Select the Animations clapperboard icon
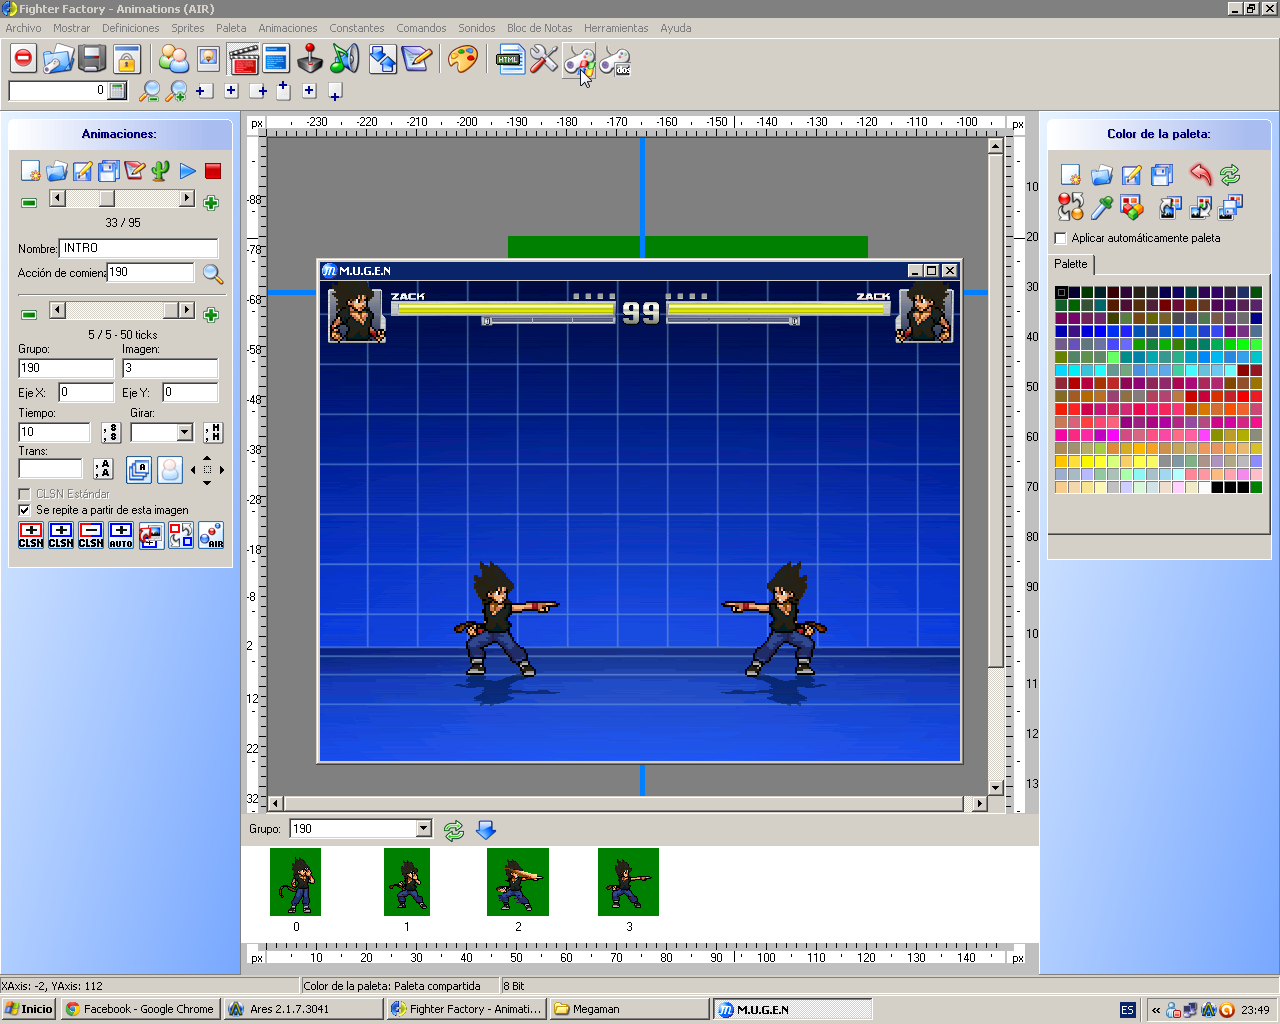 click(x=243, y=59)
